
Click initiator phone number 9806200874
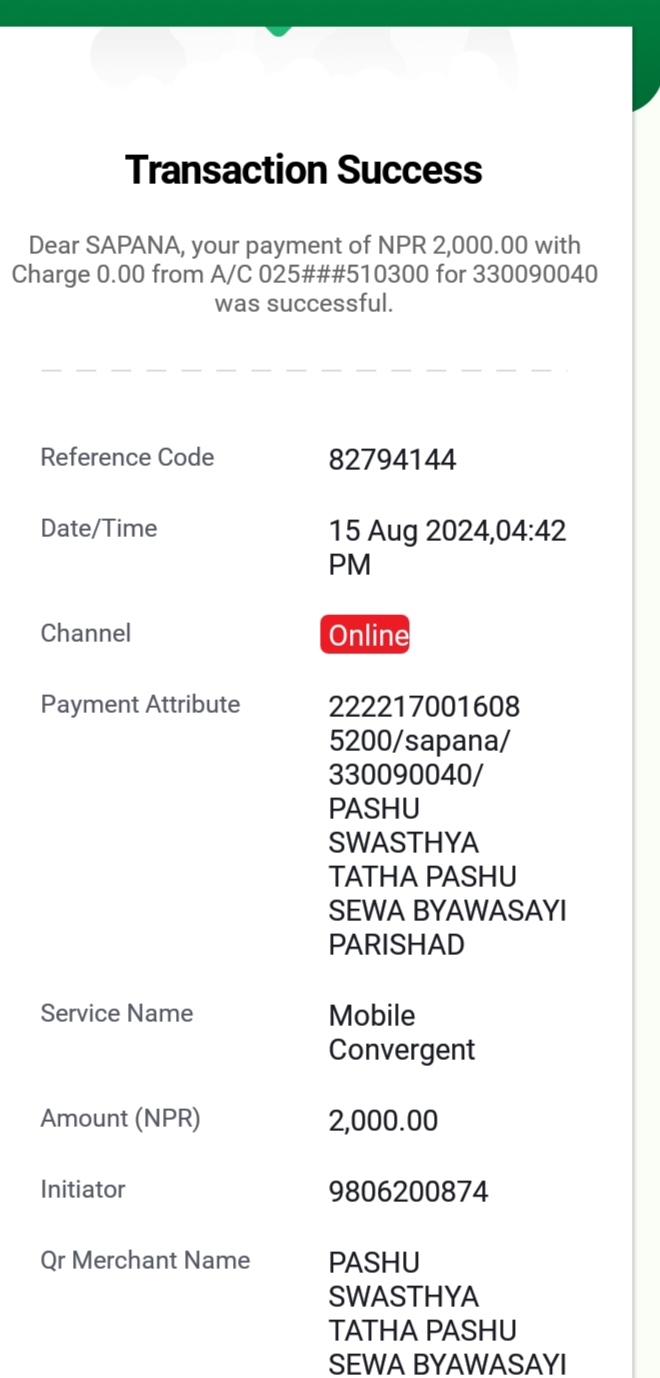(x=408, y=1192)
